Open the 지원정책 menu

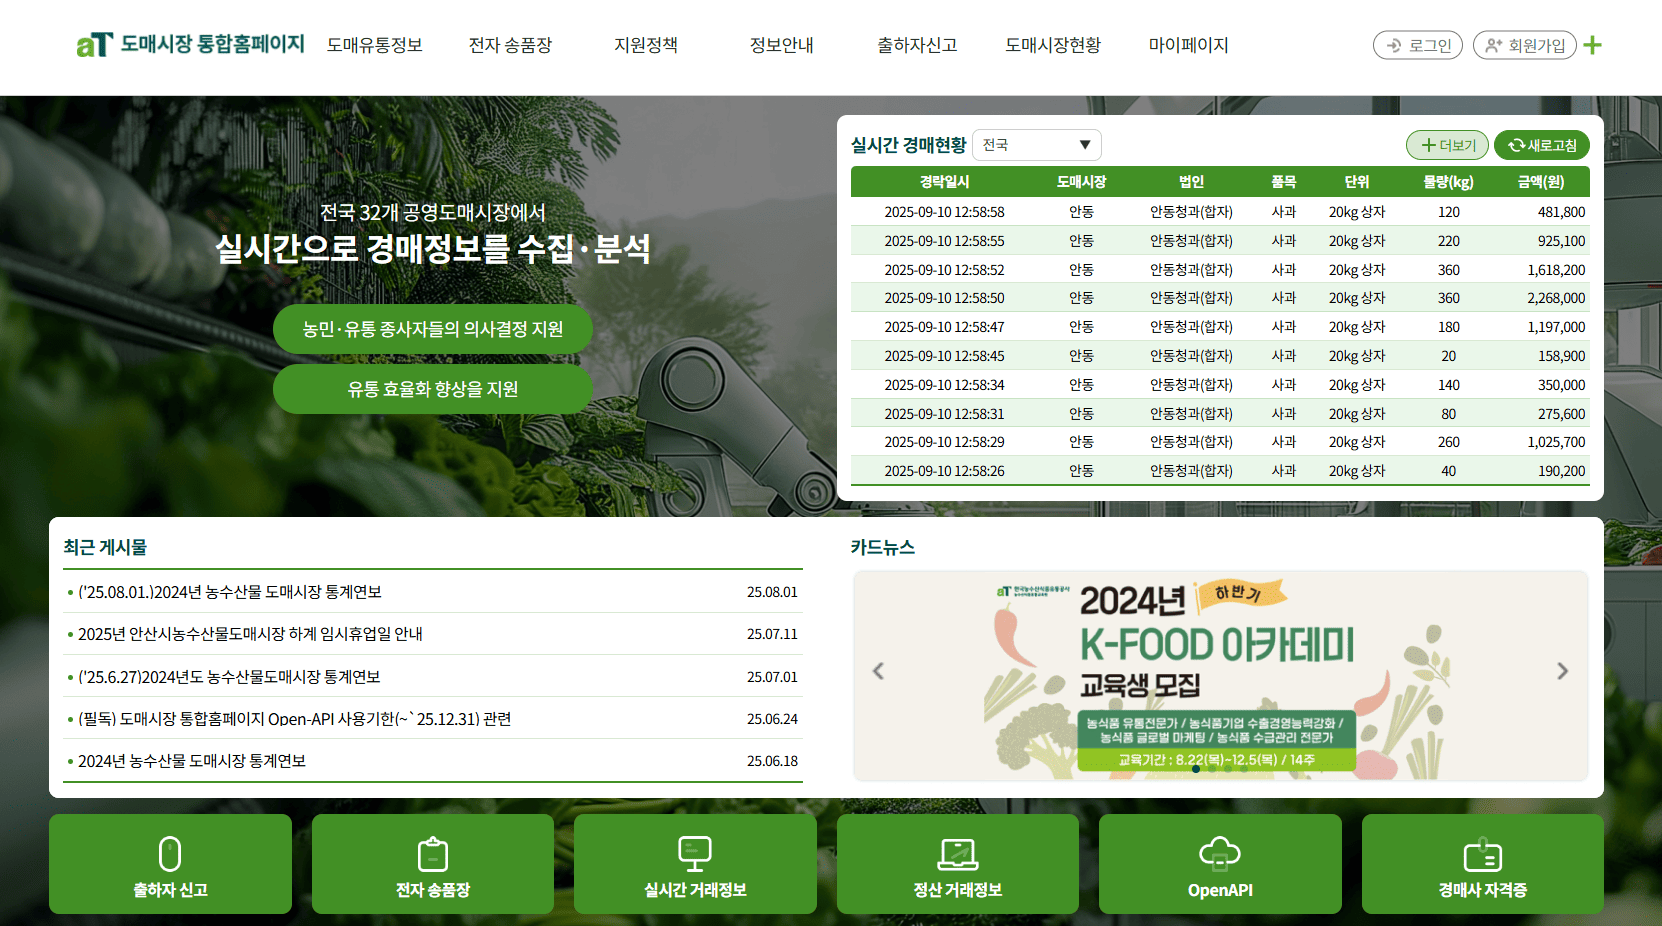tap(645, 45)
